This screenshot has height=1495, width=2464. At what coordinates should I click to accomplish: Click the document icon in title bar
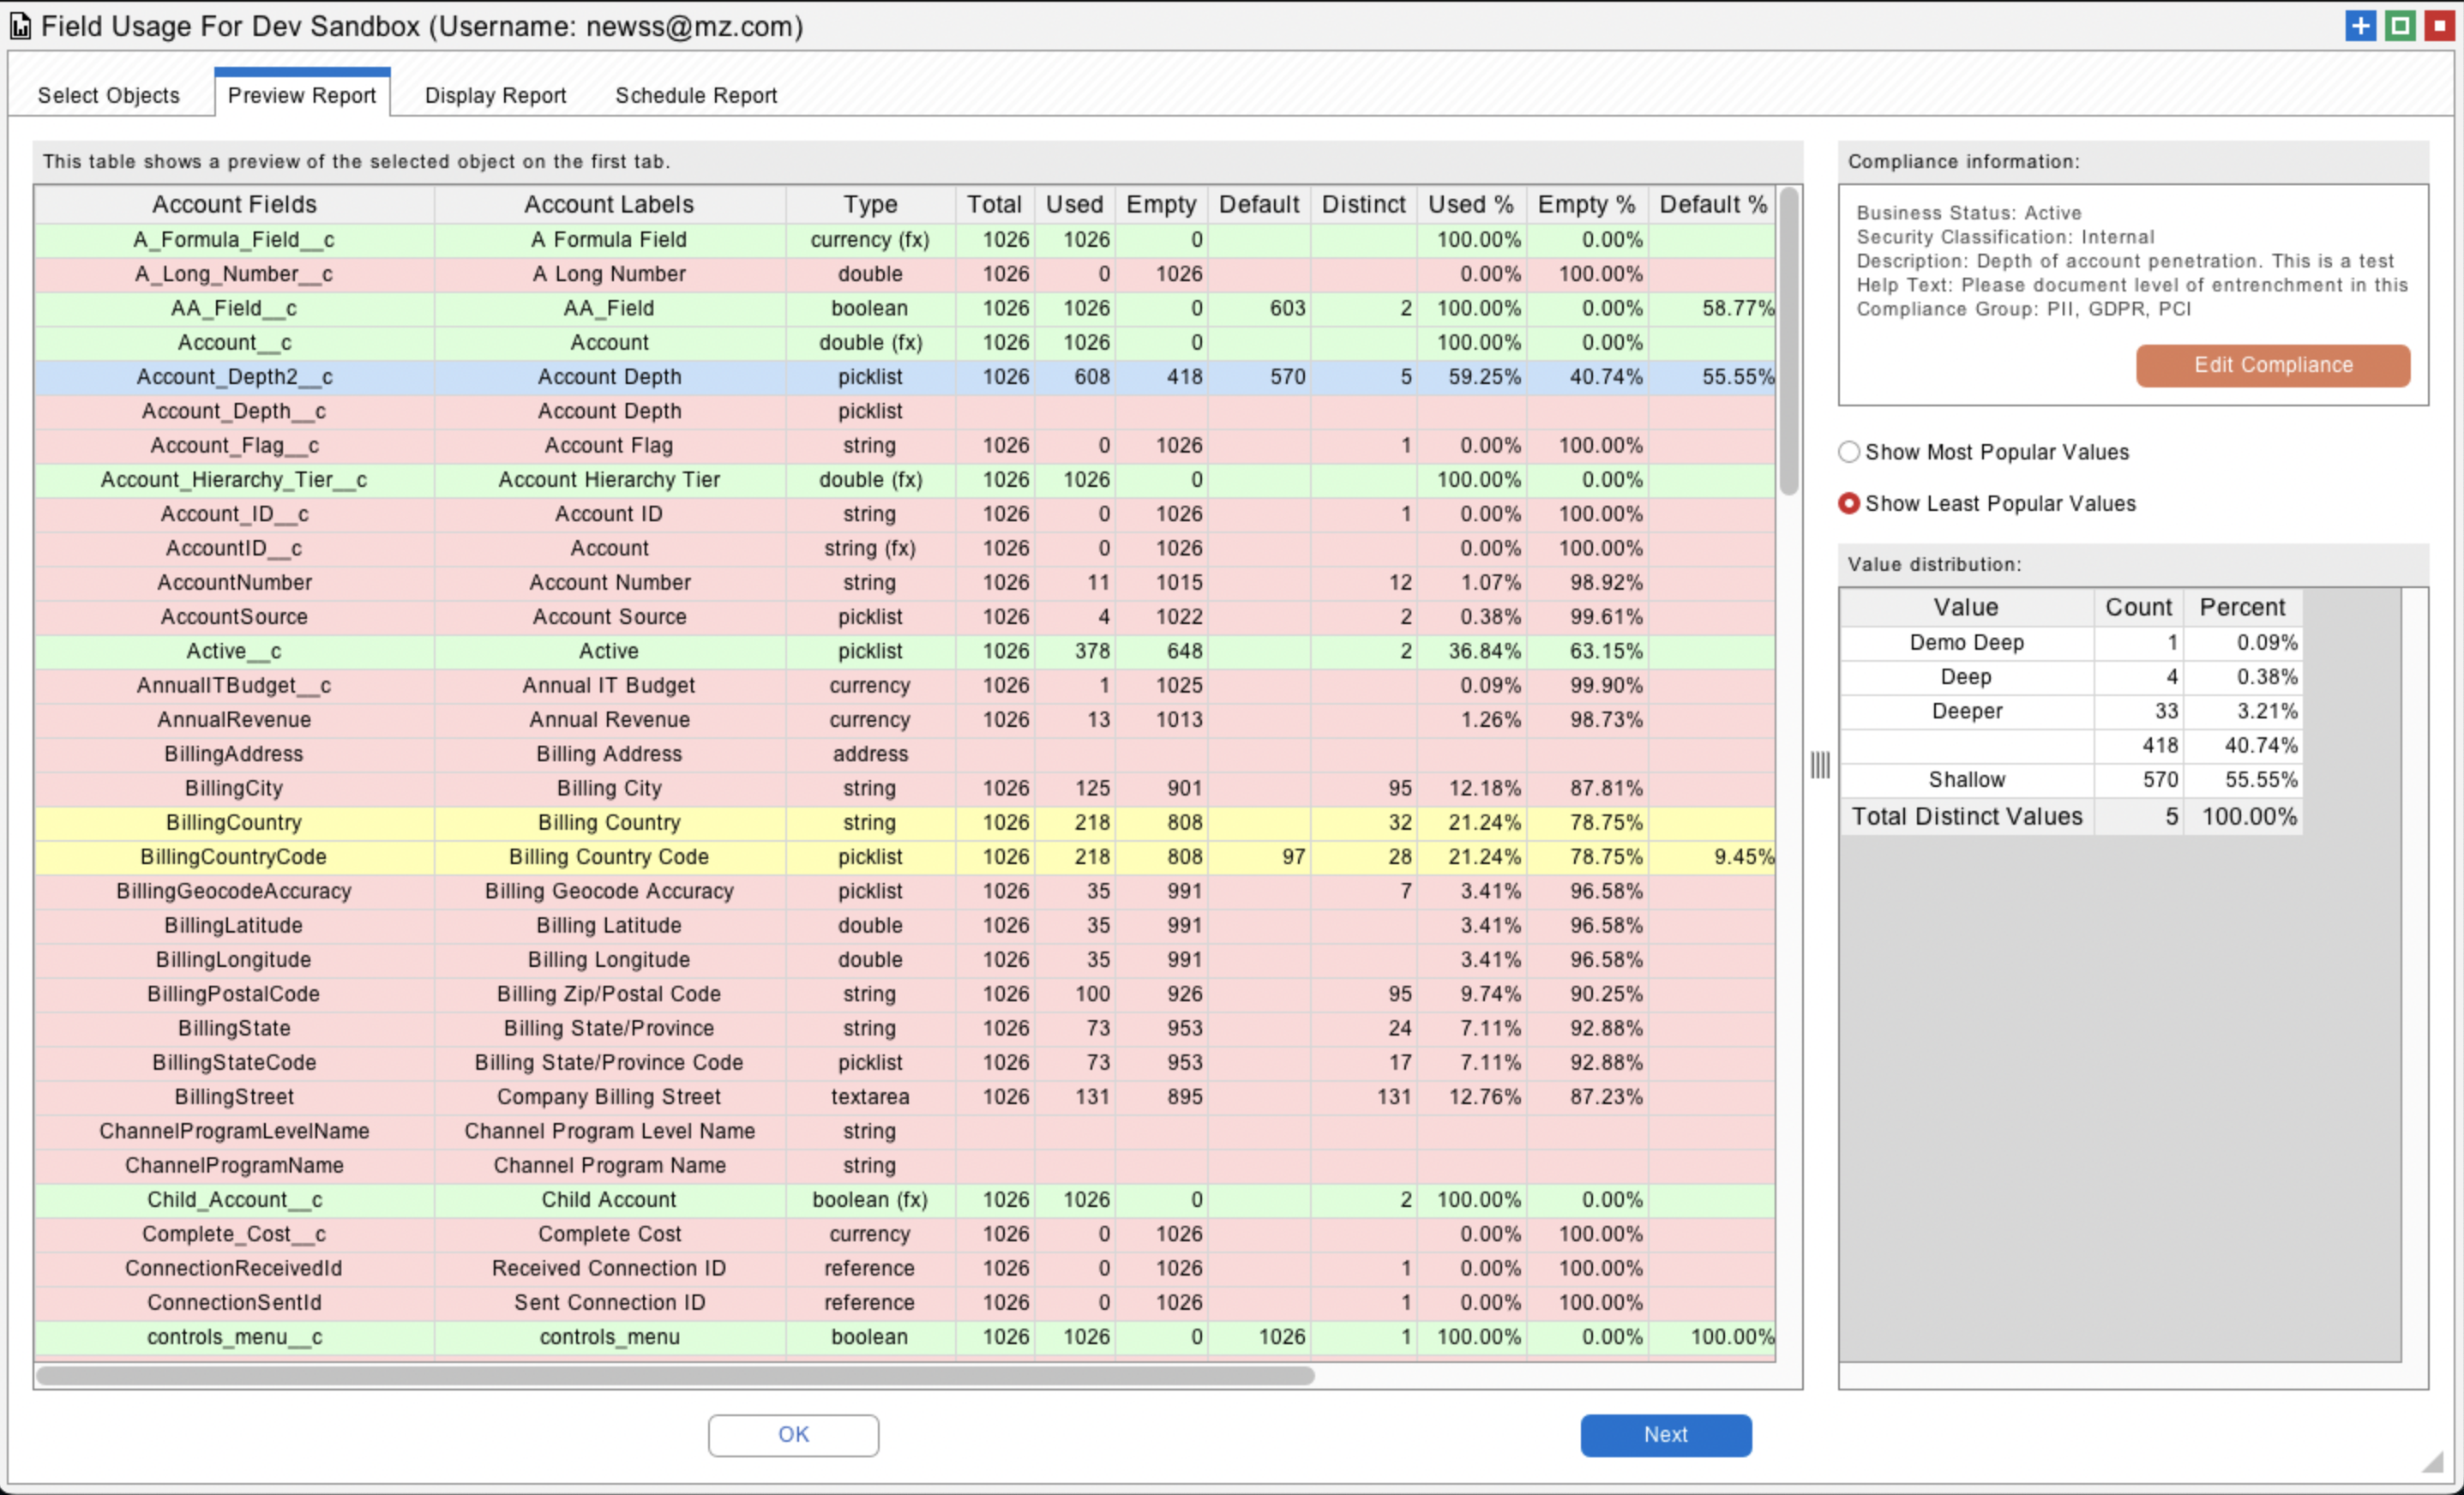tap(20, 26)
